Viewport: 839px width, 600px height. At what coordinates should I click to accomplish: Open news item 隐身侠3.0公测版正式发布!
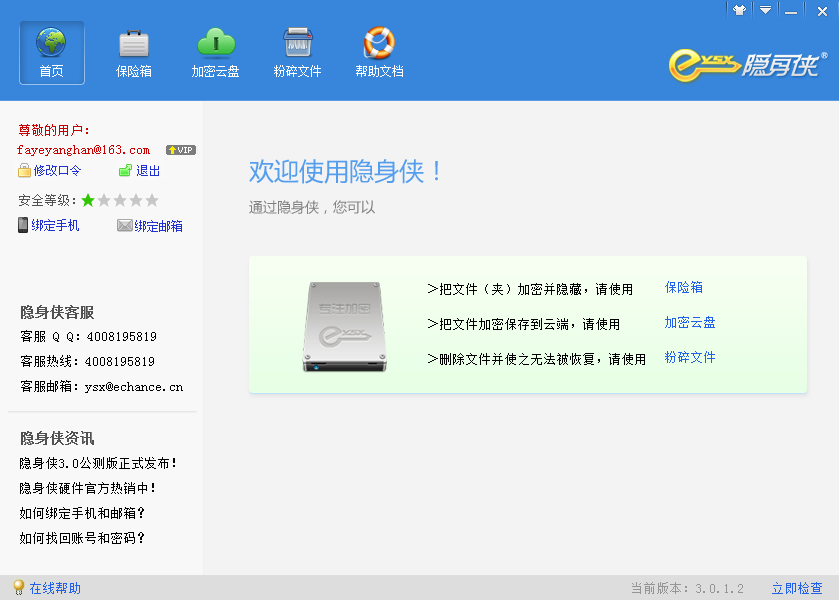coord(98,463)
